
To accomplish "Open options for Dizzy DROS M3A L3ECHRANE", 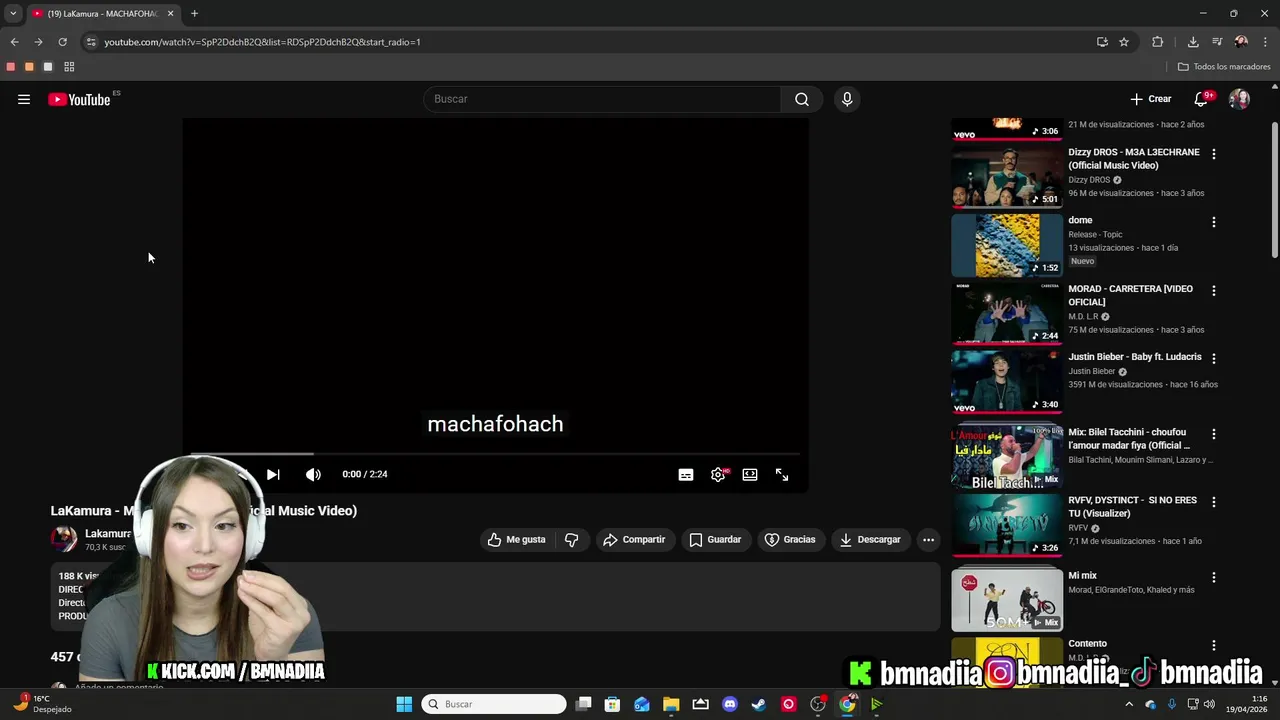I will pyautogui.click(x=1214, y=154).
